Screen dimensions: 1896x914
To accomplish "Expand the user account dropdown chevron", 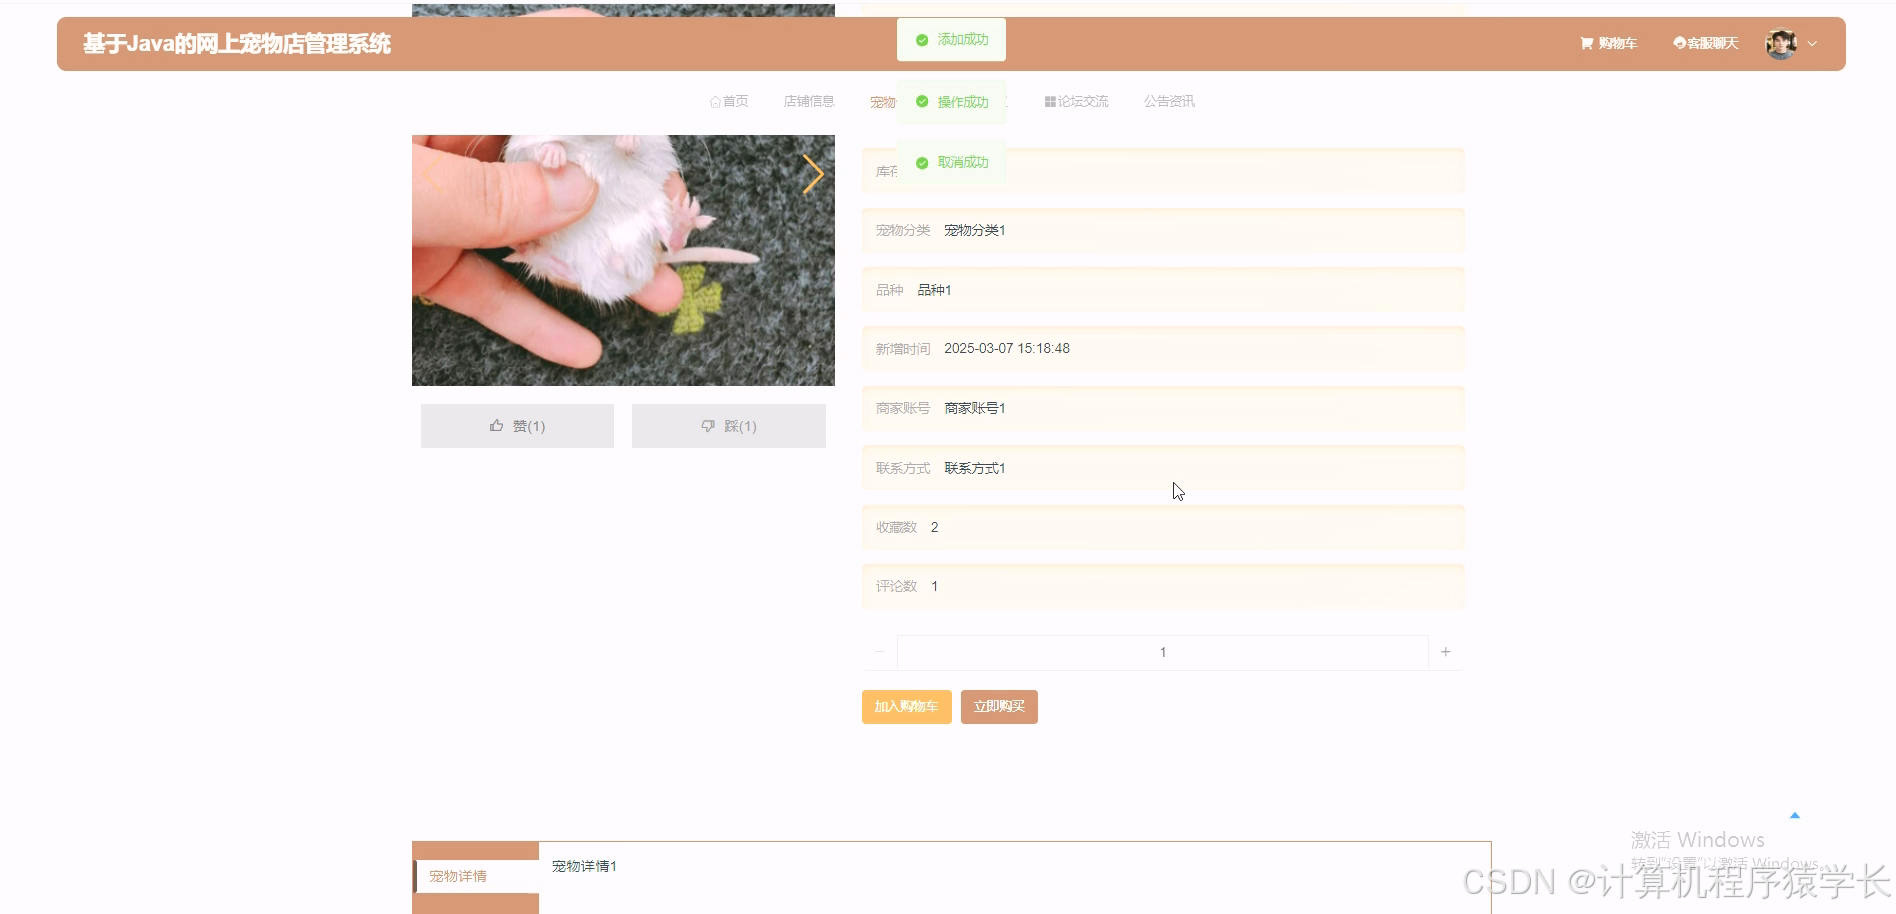I will pyautogui.click(x=1811, y=44).
